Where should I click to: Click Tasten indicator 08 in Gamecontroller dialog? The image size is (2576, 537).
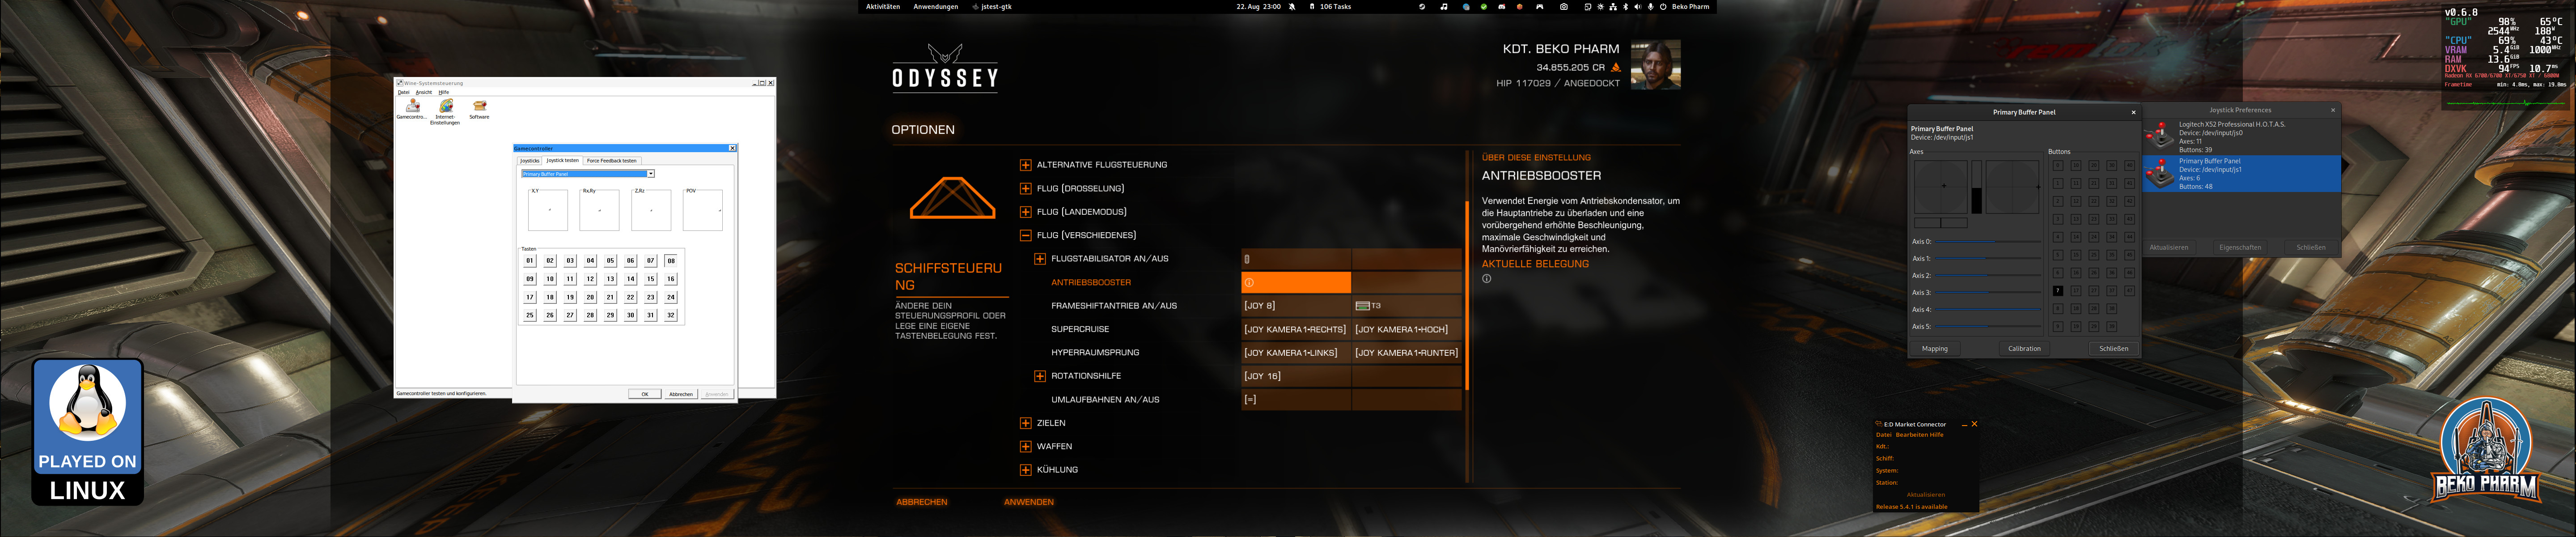pos(671,261)
